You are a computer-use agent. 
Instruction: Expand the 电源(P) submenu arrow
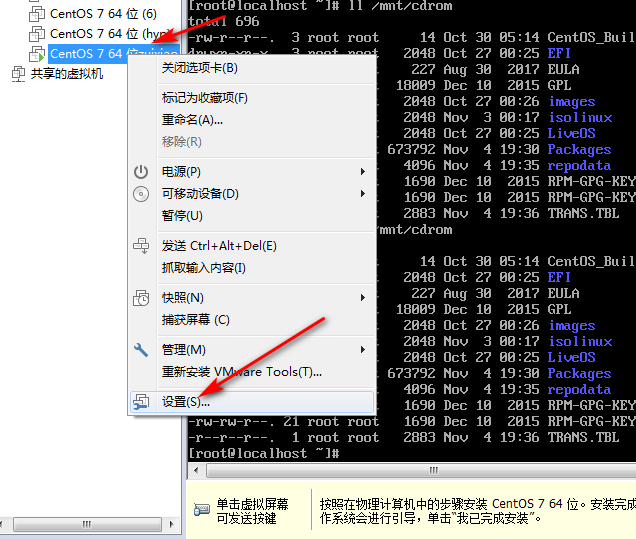tap(363, 172)
